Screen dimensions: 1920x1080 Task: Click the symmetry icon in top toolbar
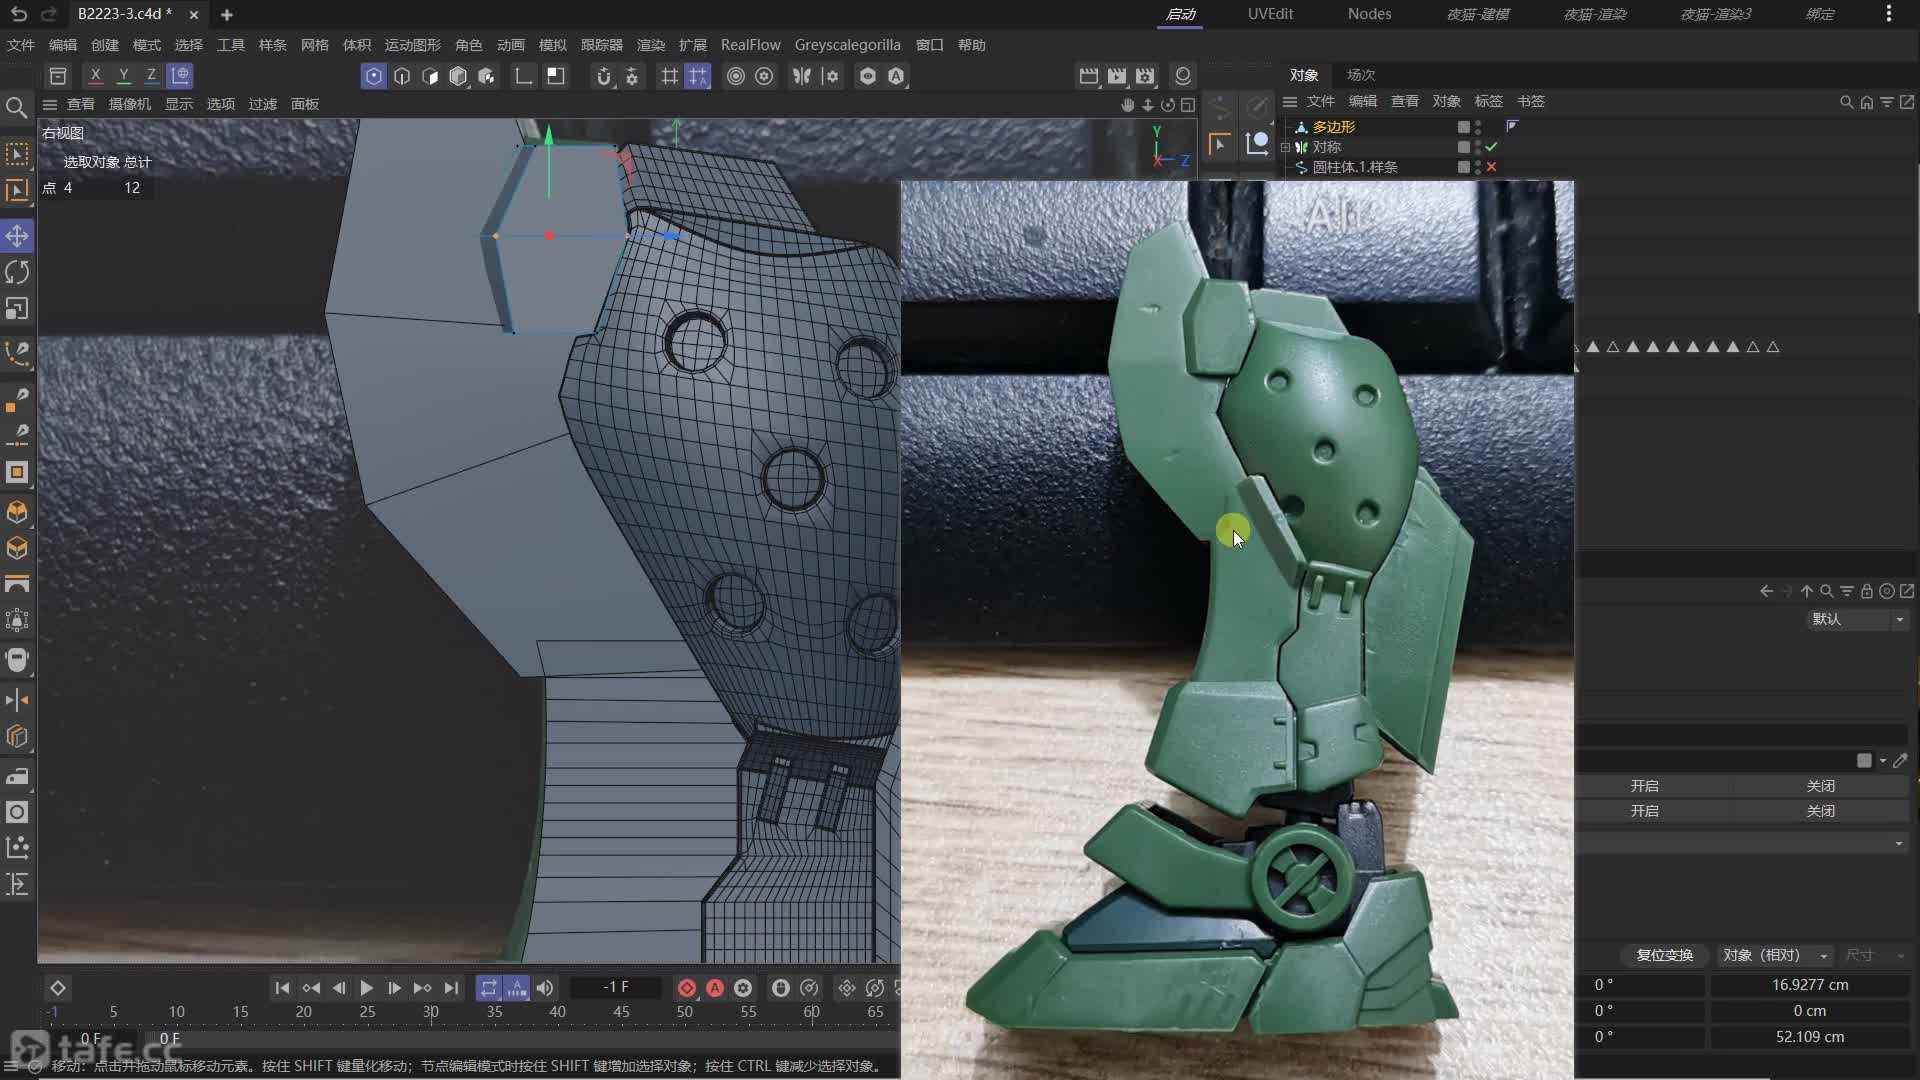click(x=801, y=76)
